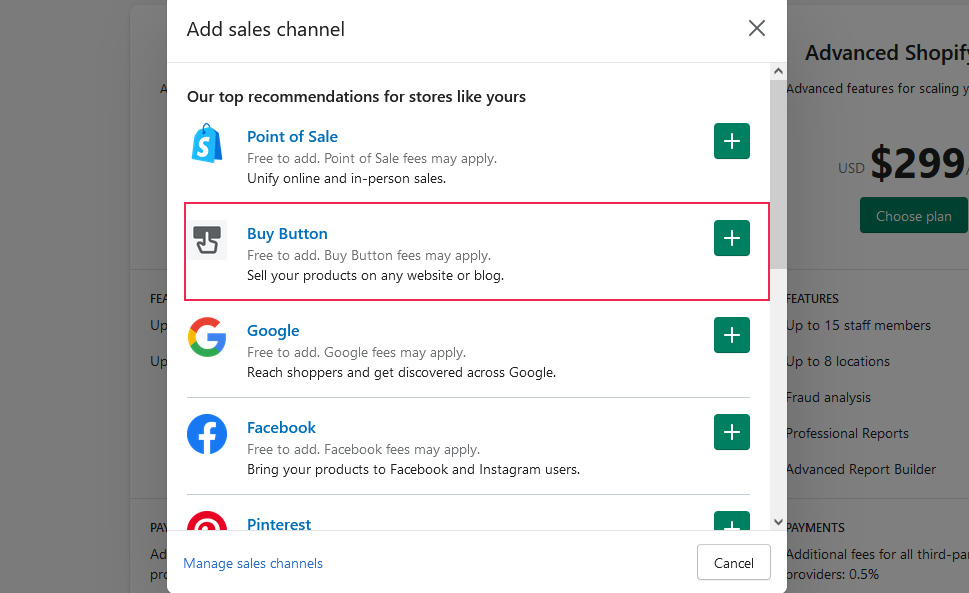Click the 'Add sales channel' dialog title
Screen dimensions: 969x593
click(x=266, y=29)
